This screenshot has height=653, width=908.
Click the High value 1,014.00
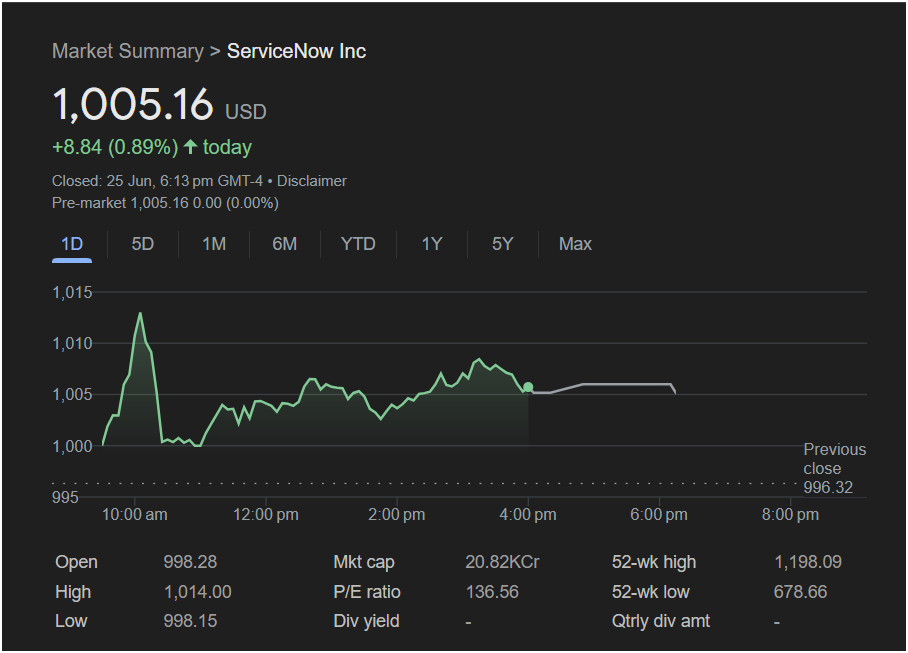tap(197, 592)
